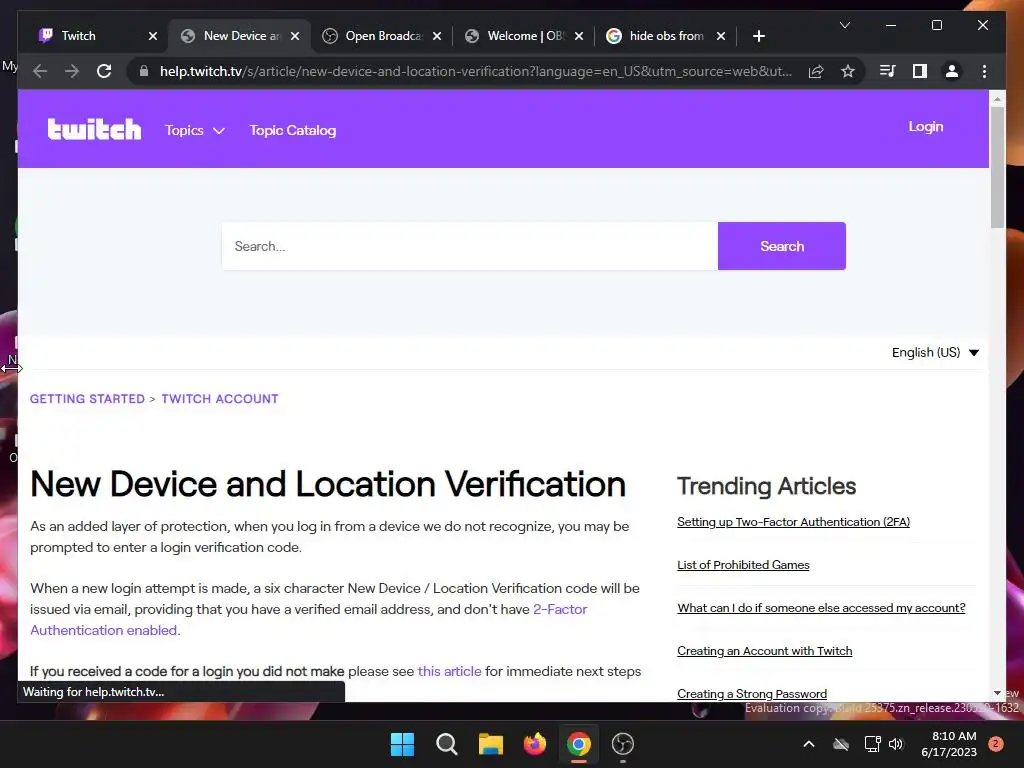Click the Chrome taskbar icon
This screenshot has height=768, width=1024.
tap(579, 744)
